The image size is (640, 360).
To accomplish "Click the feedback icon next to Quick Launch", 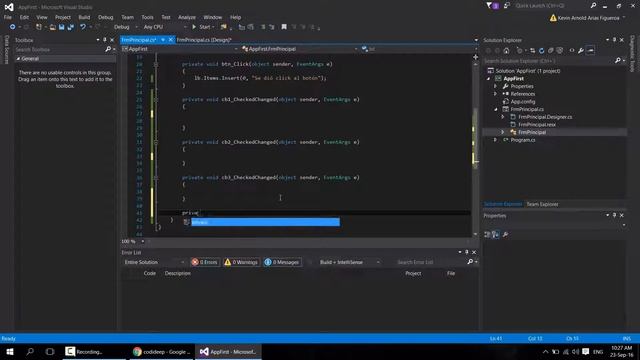I will point(507,6).
